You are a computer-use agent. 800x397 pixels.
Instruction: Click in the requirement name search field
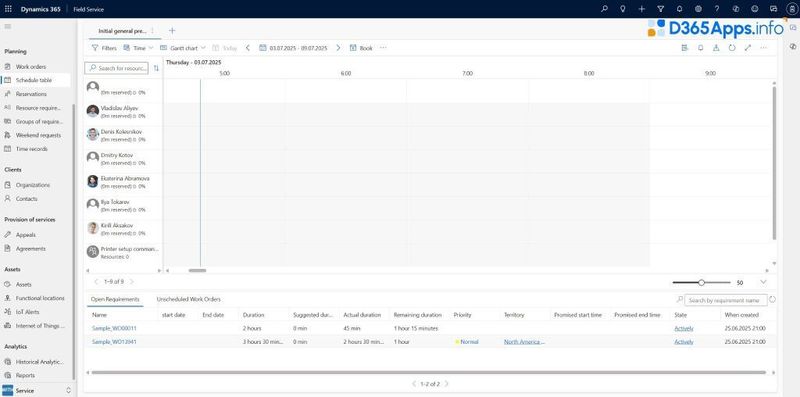pyautogui.click(x=726, y=301)
